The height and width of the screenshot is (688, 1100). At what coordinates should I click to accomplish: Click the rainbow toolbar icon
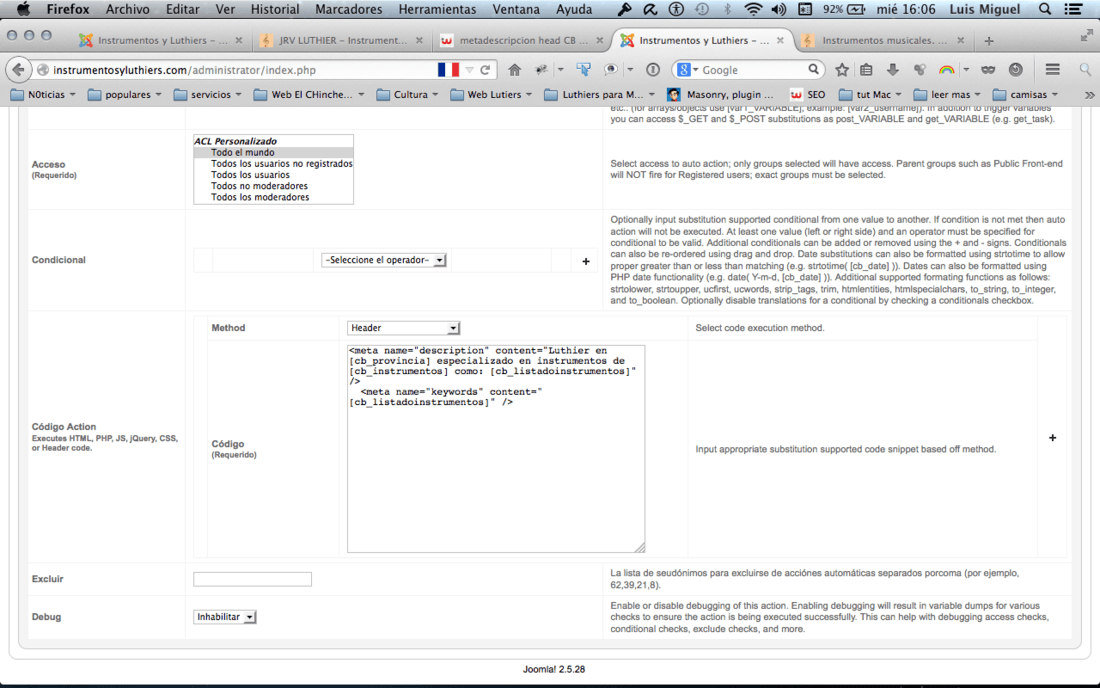946,69
